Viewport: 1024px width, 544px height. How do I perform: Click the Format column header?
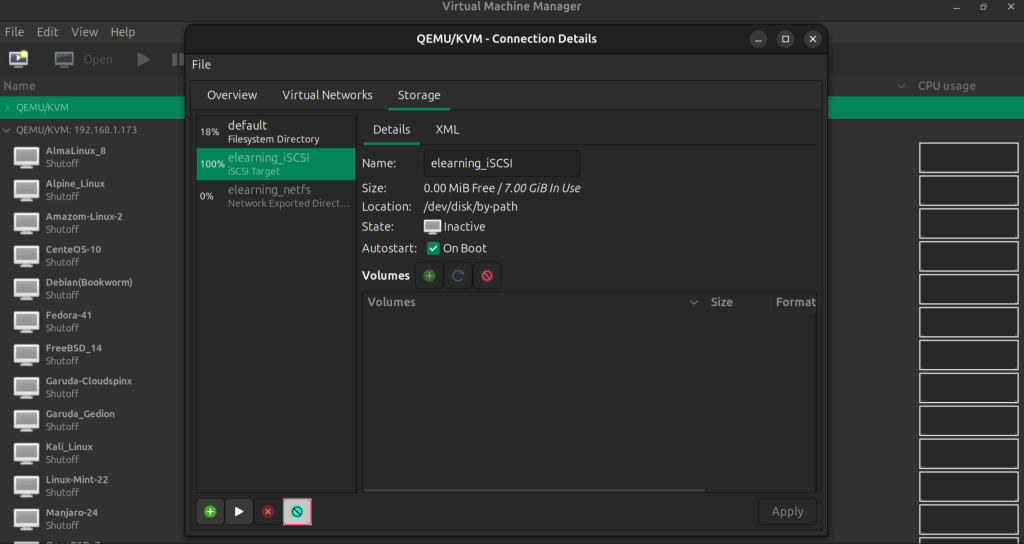coord(794,302)
